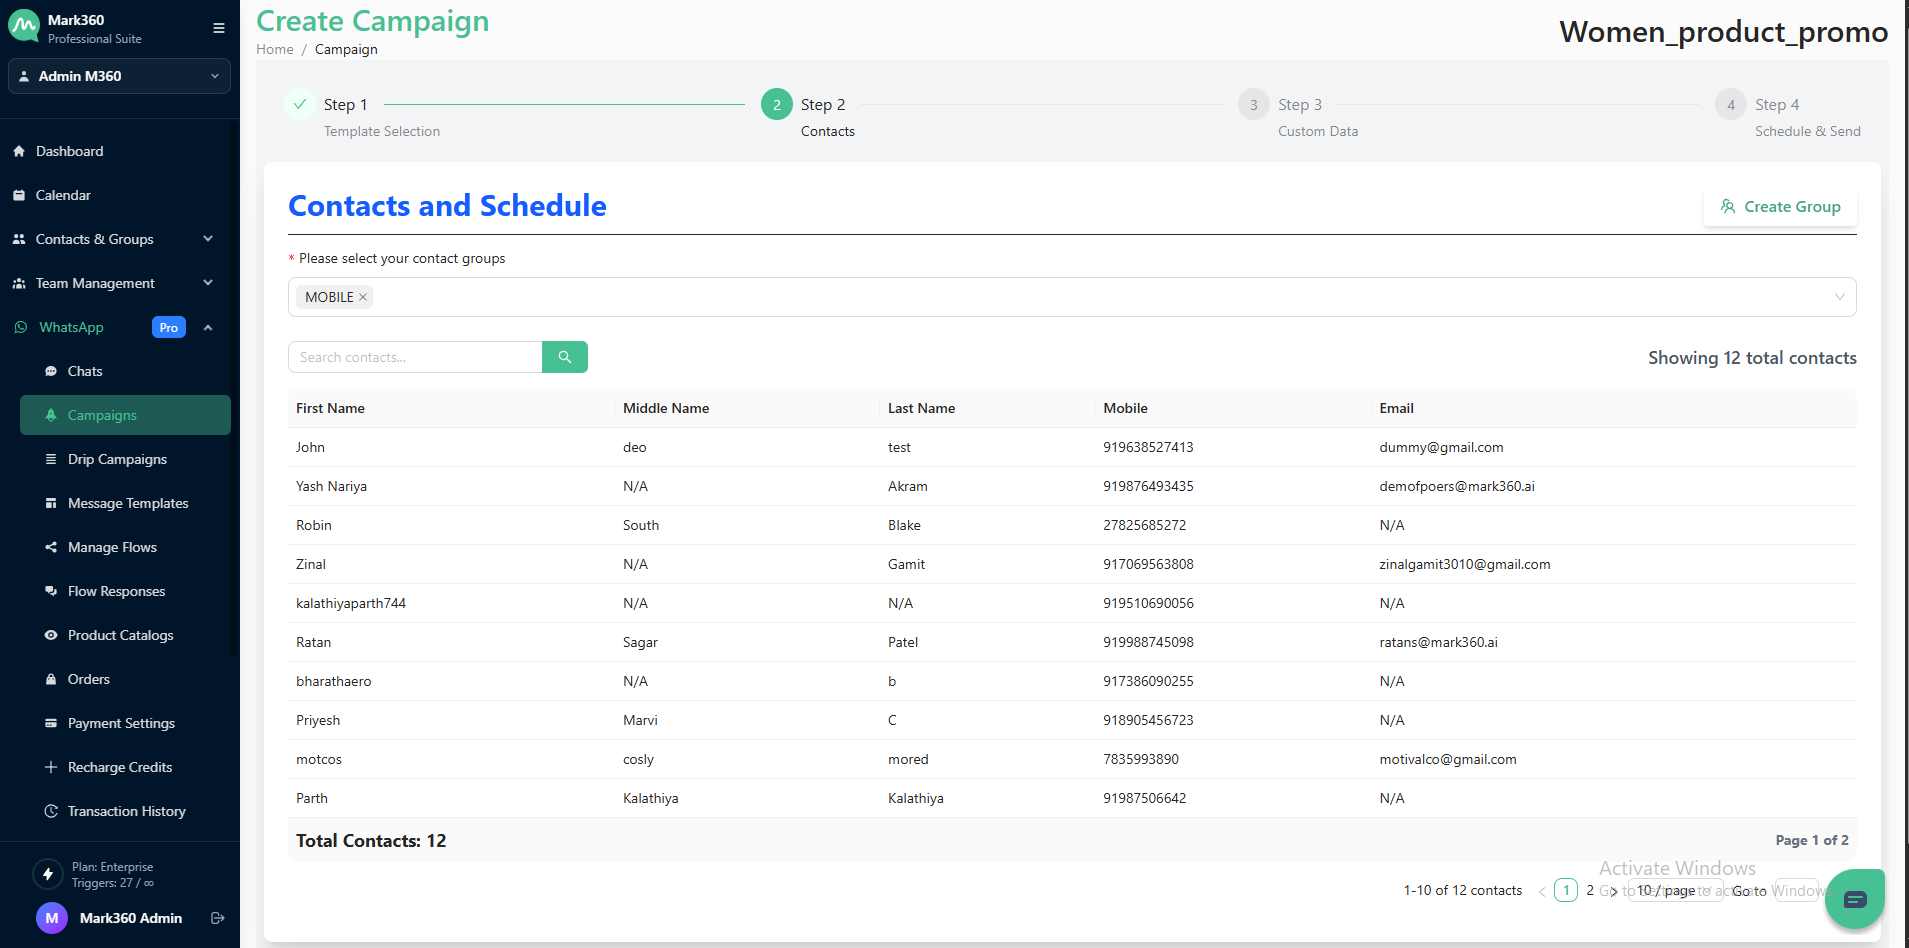
Task: Open Drip Campaigns menu item
Action: (117, 459)
